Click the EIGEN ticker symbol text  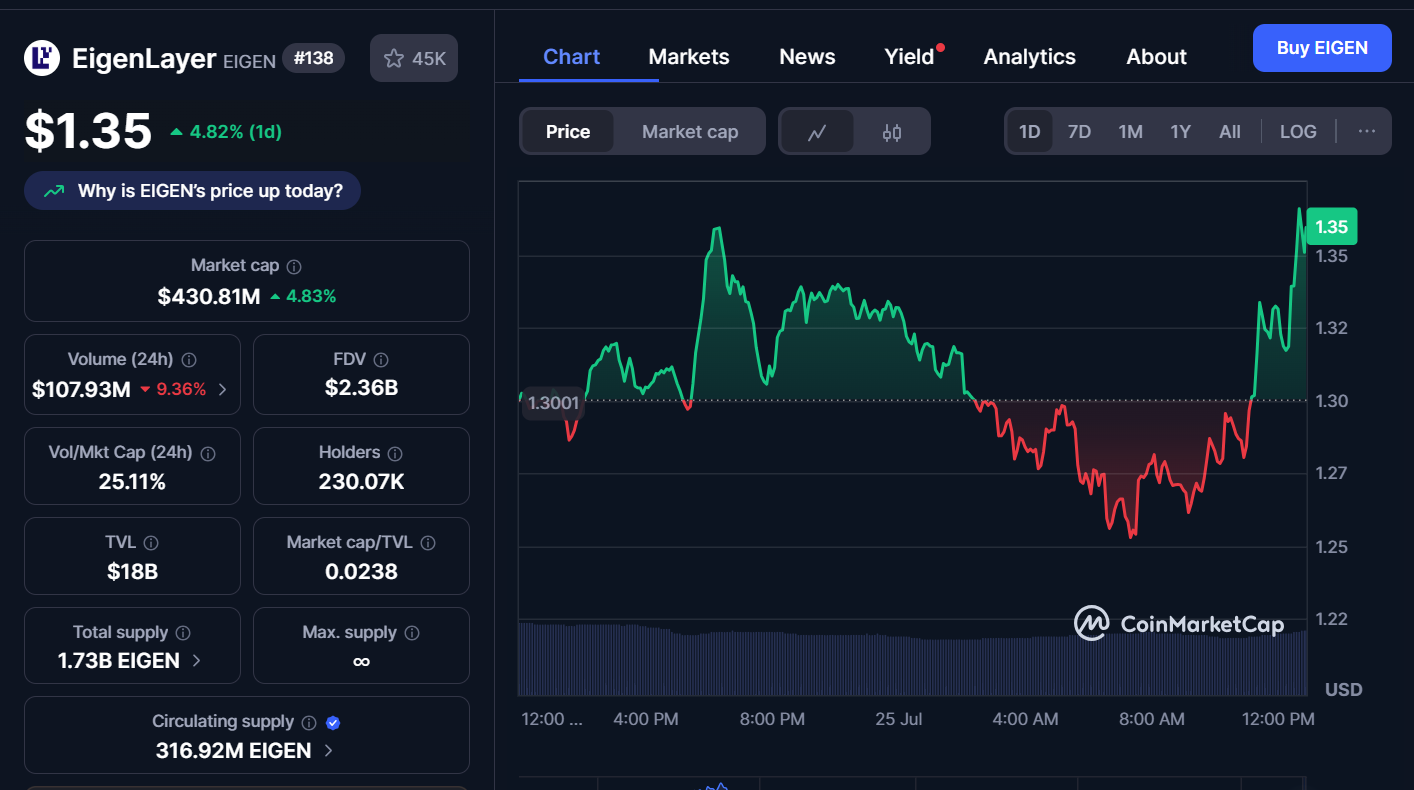click(x=249, y=60)
